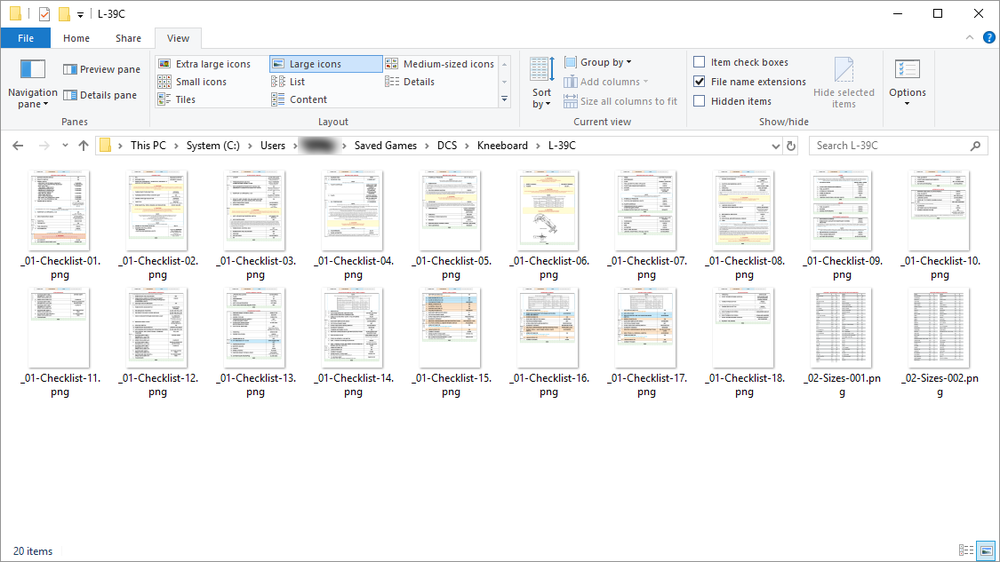Go forward in folder history
The width and height of the screenshot is (1000, 562).
click(43, 145)
